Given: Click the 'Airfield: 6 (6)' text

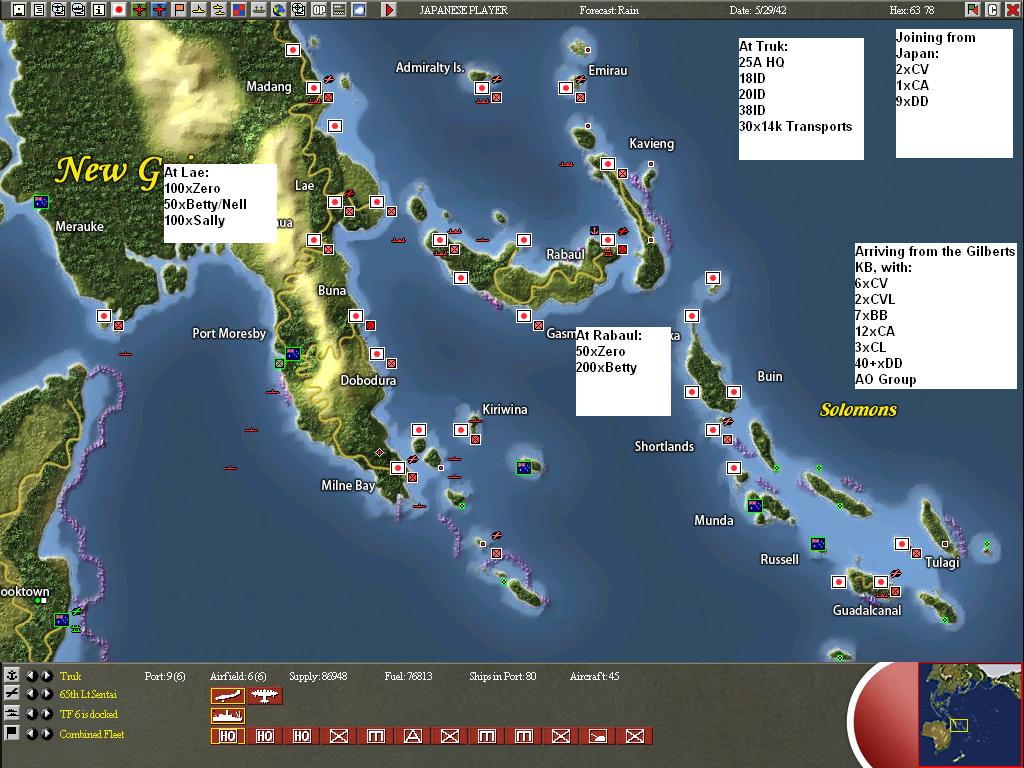Looking at the screenshot, I should click(x=238, y=676).
